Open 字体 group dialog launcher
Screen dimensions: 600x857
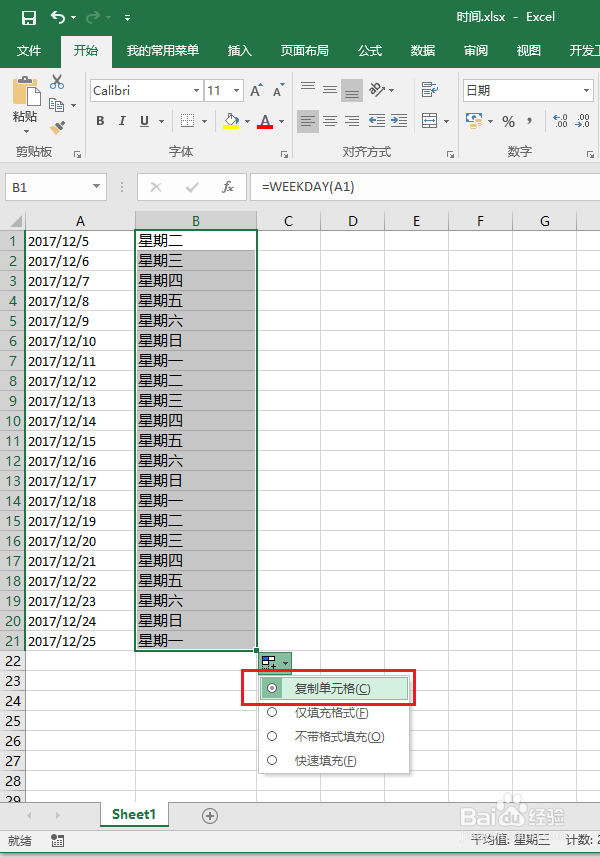click(284, 155)
